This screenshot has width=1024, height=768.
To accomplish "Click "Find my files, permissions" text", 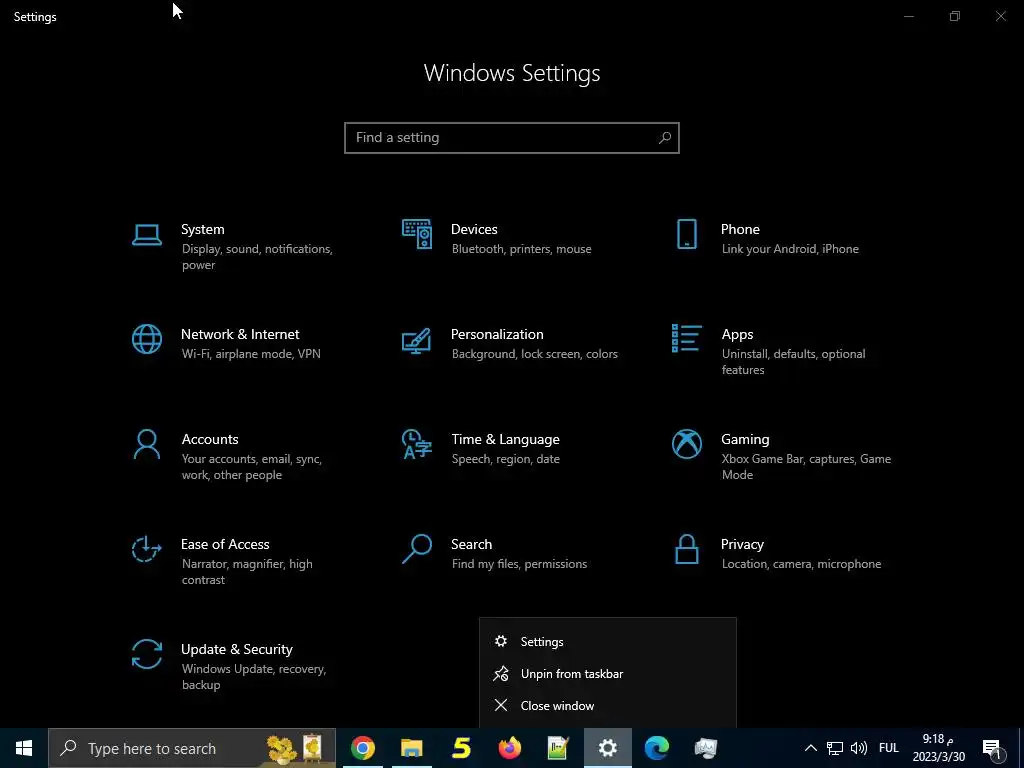I will [519, 564].
